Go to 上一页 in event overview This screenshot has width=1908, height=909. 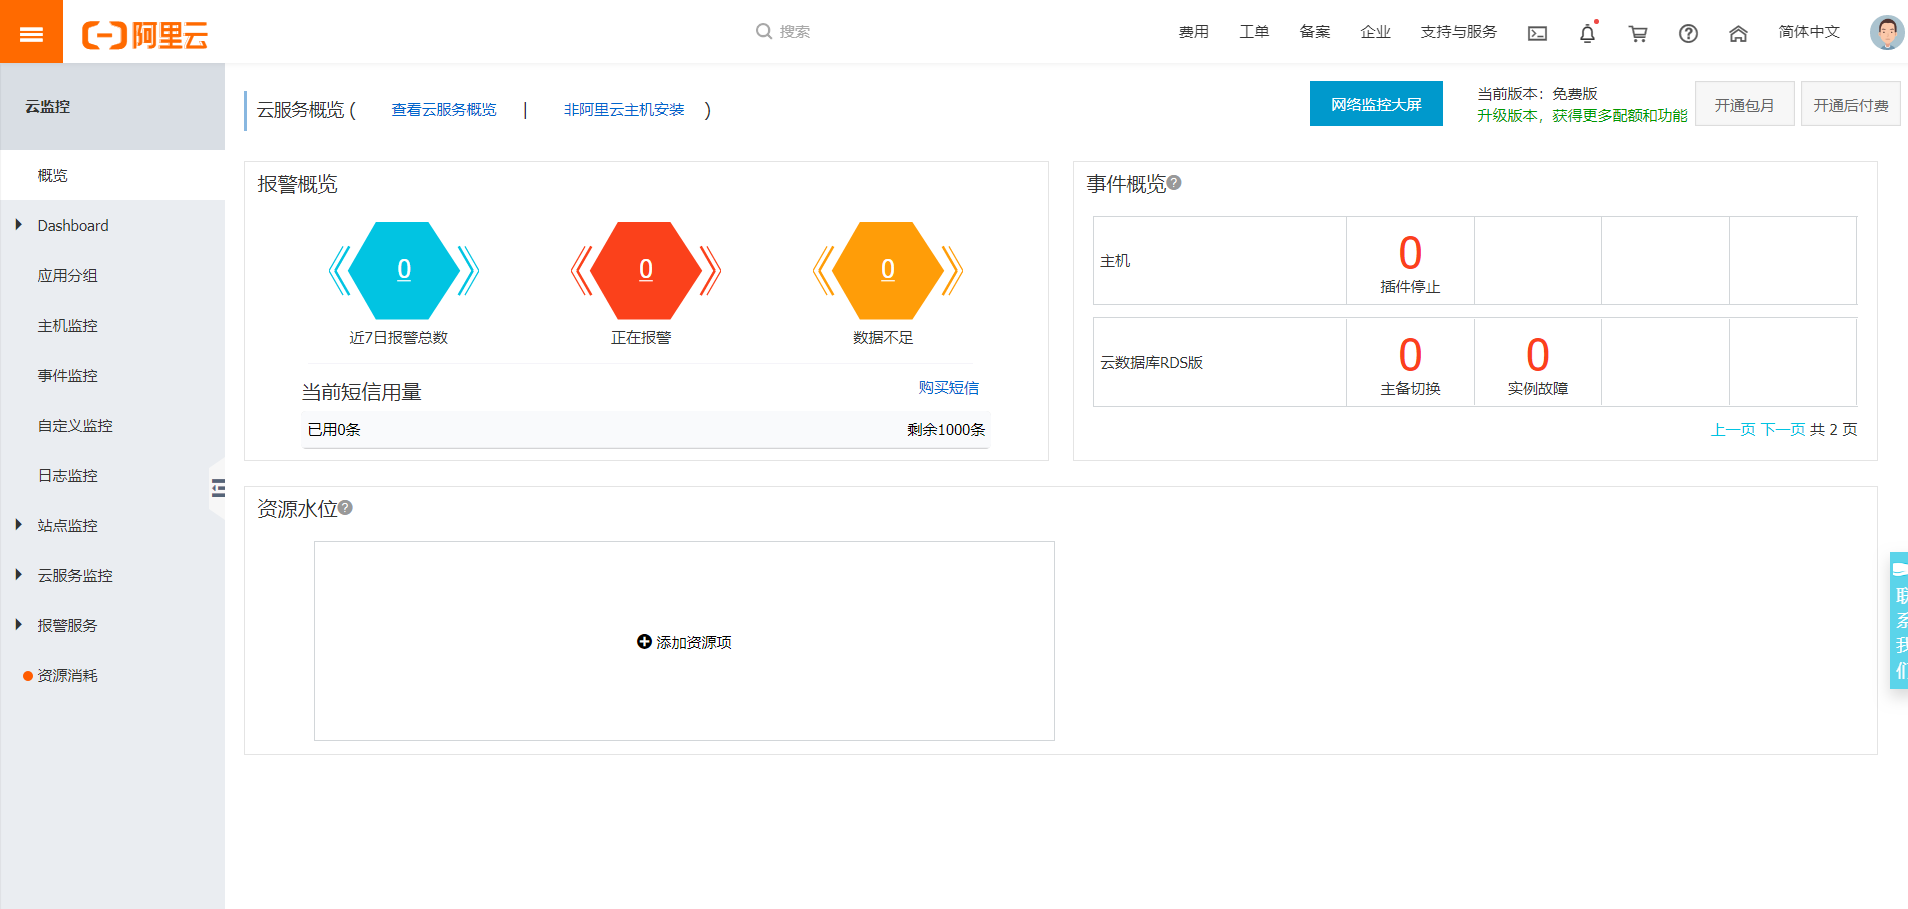pyautogui.click(x=1733, y=429)
